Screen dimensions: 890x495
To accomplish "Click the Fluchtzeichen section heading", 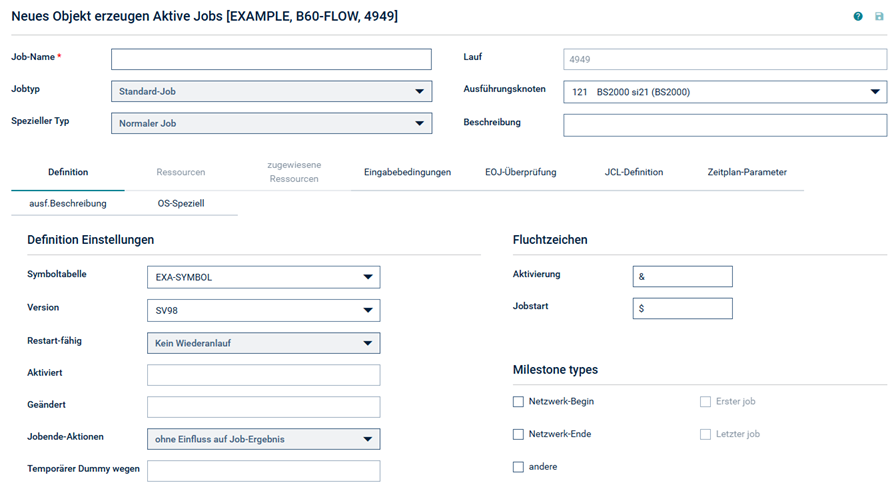I will (550, 240).
